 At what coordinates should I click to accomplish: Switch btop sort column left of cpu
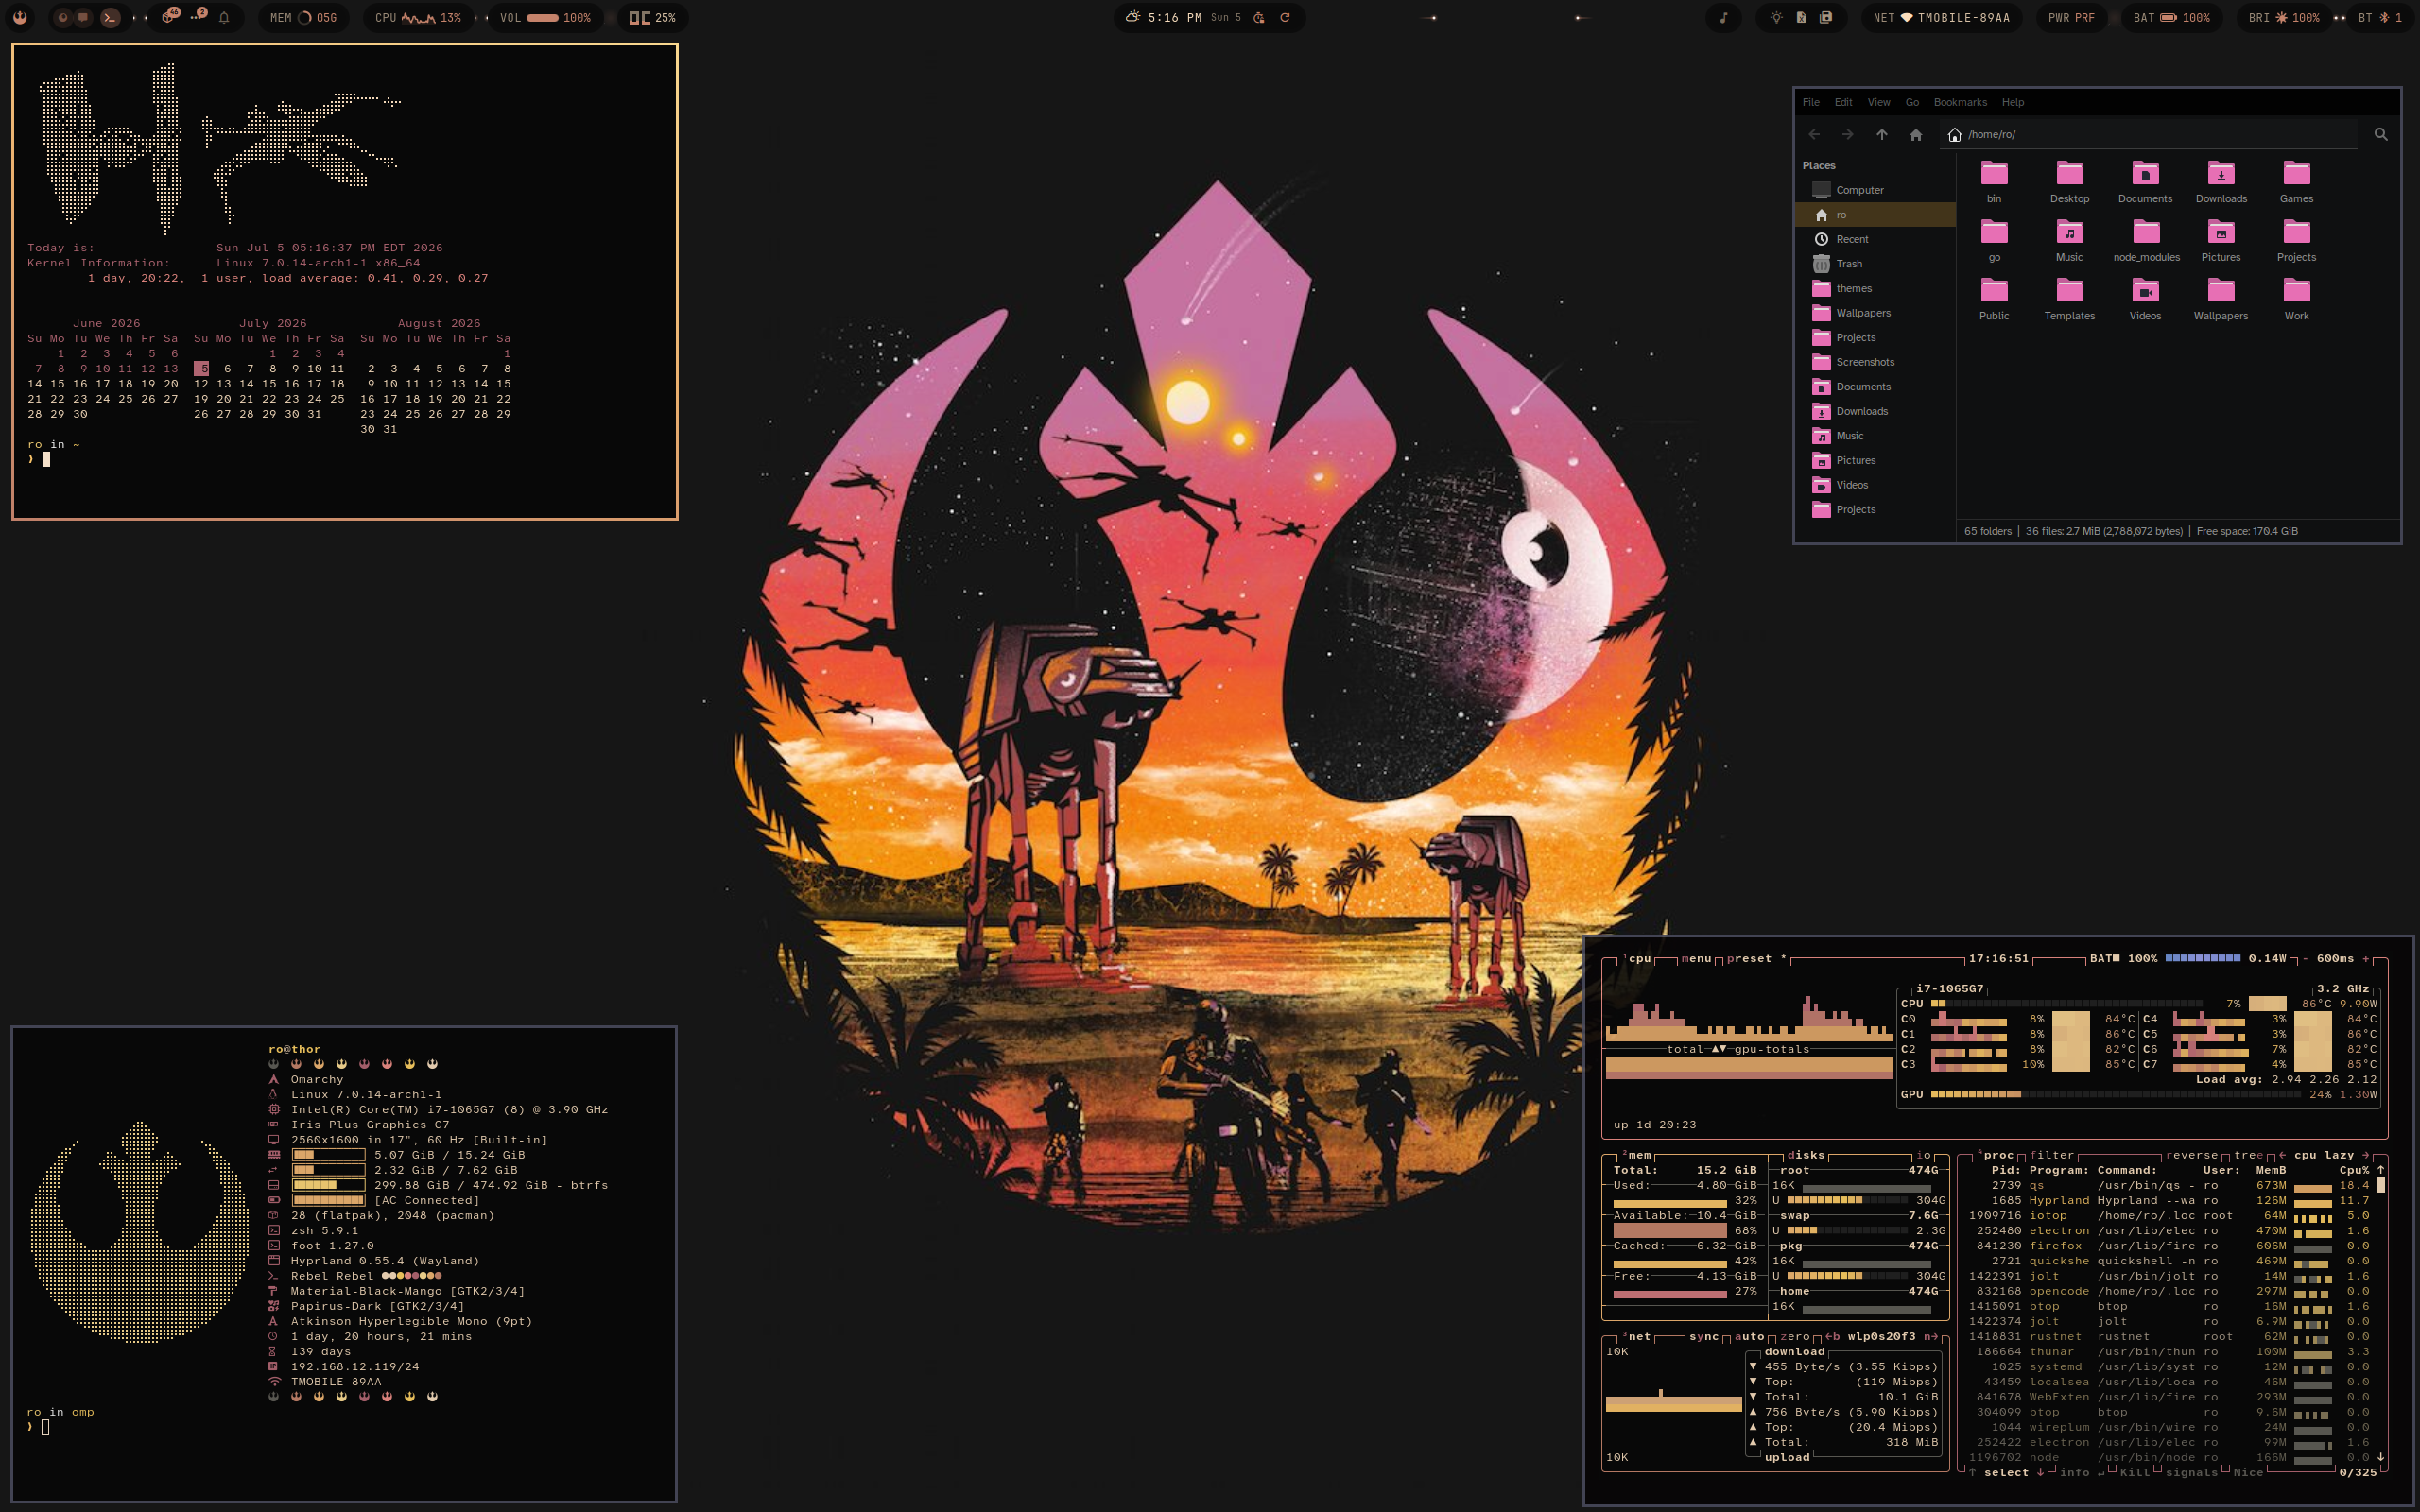point(2283,1155)
